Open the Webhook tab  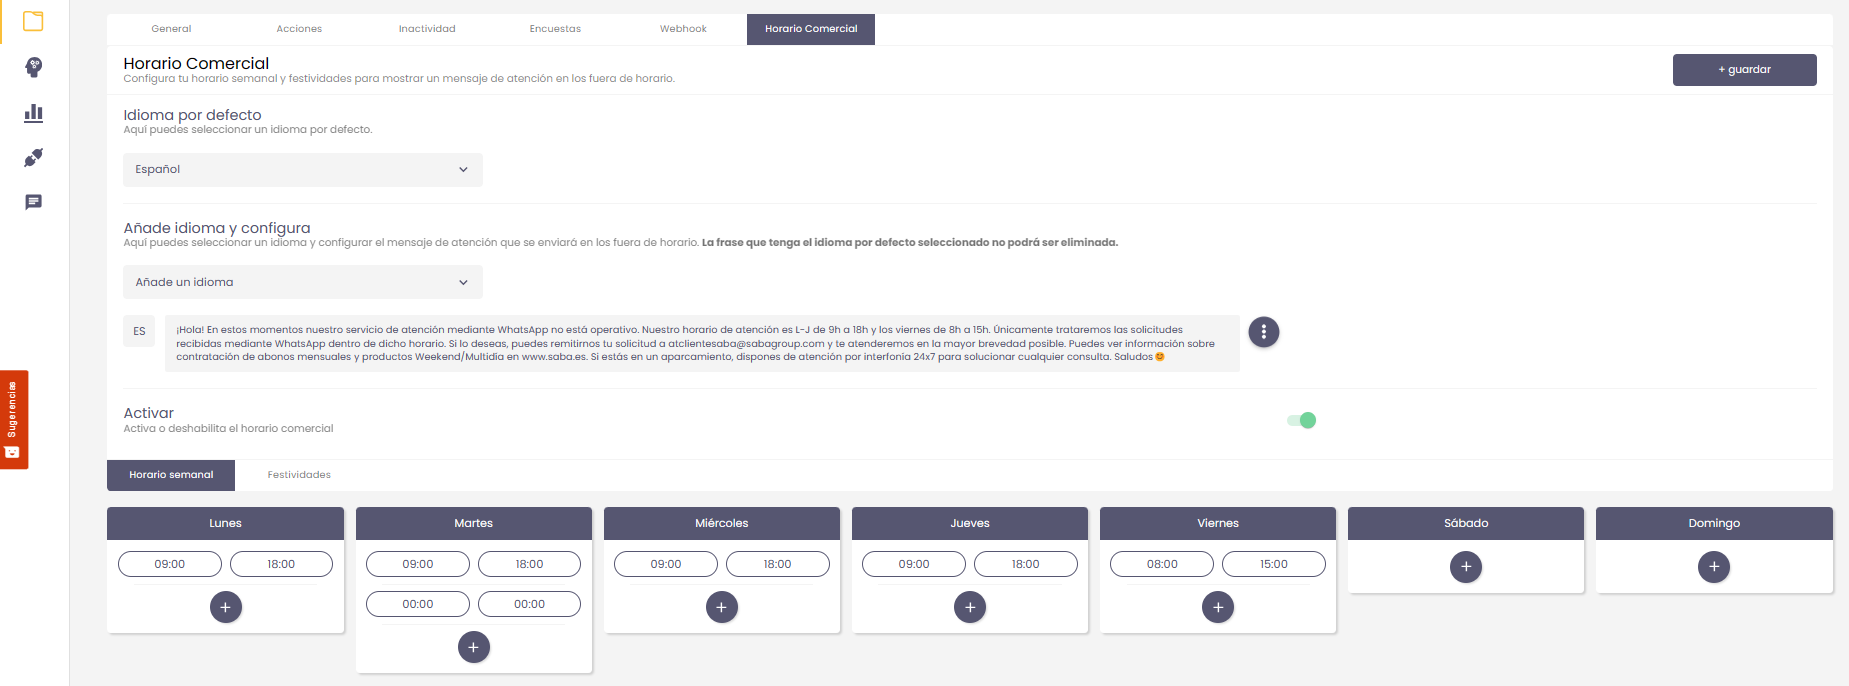tap(683, 29)
